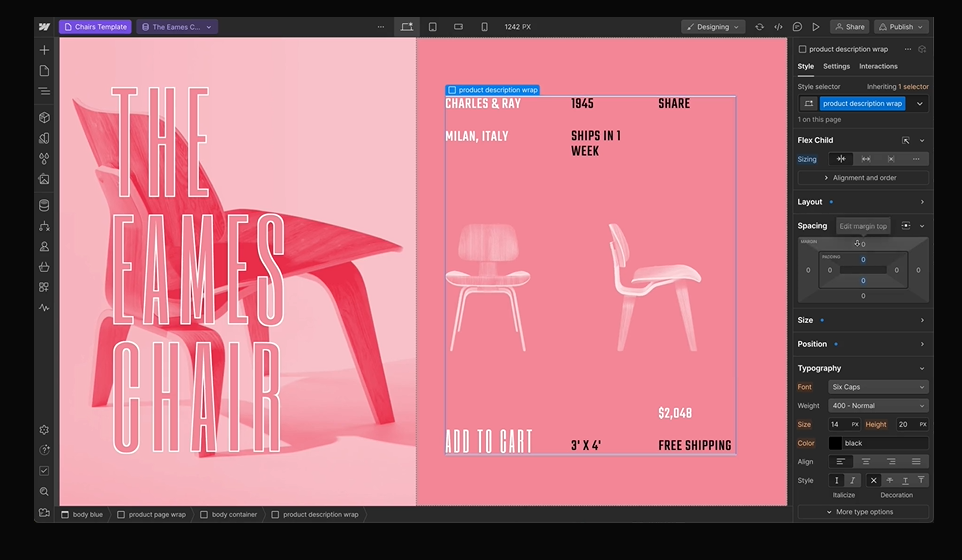Open the audit checkmark panel

tap(44, 470)
